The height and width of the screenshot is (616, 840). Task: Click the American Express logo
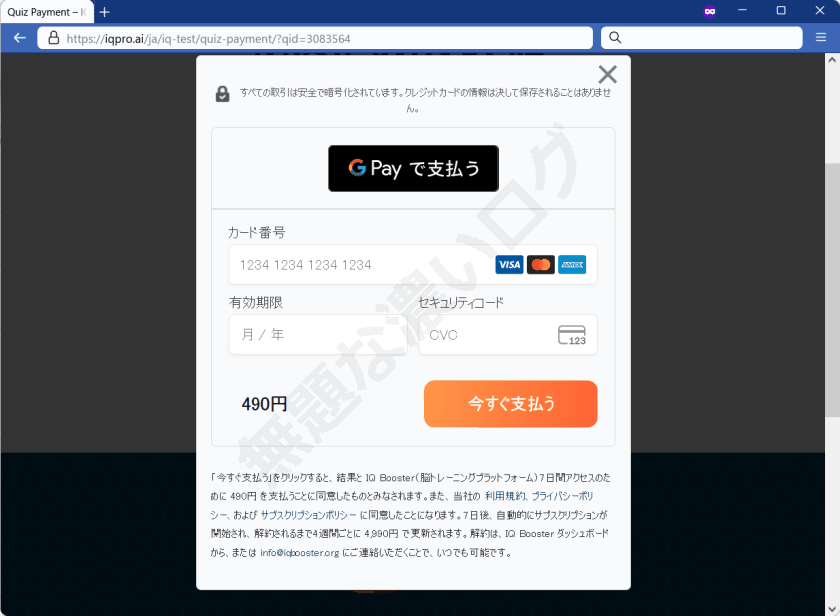point(572,265)
